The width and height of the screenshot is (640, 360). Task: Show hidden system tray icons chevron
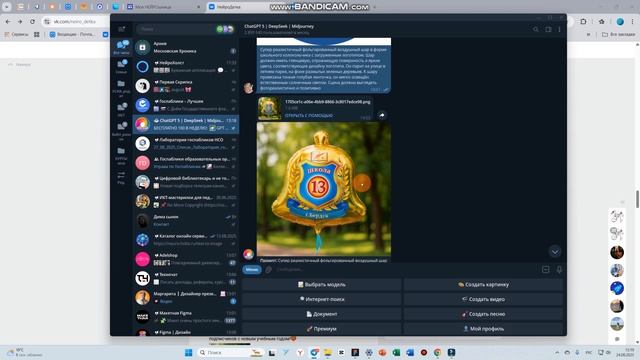coord(557,353)
